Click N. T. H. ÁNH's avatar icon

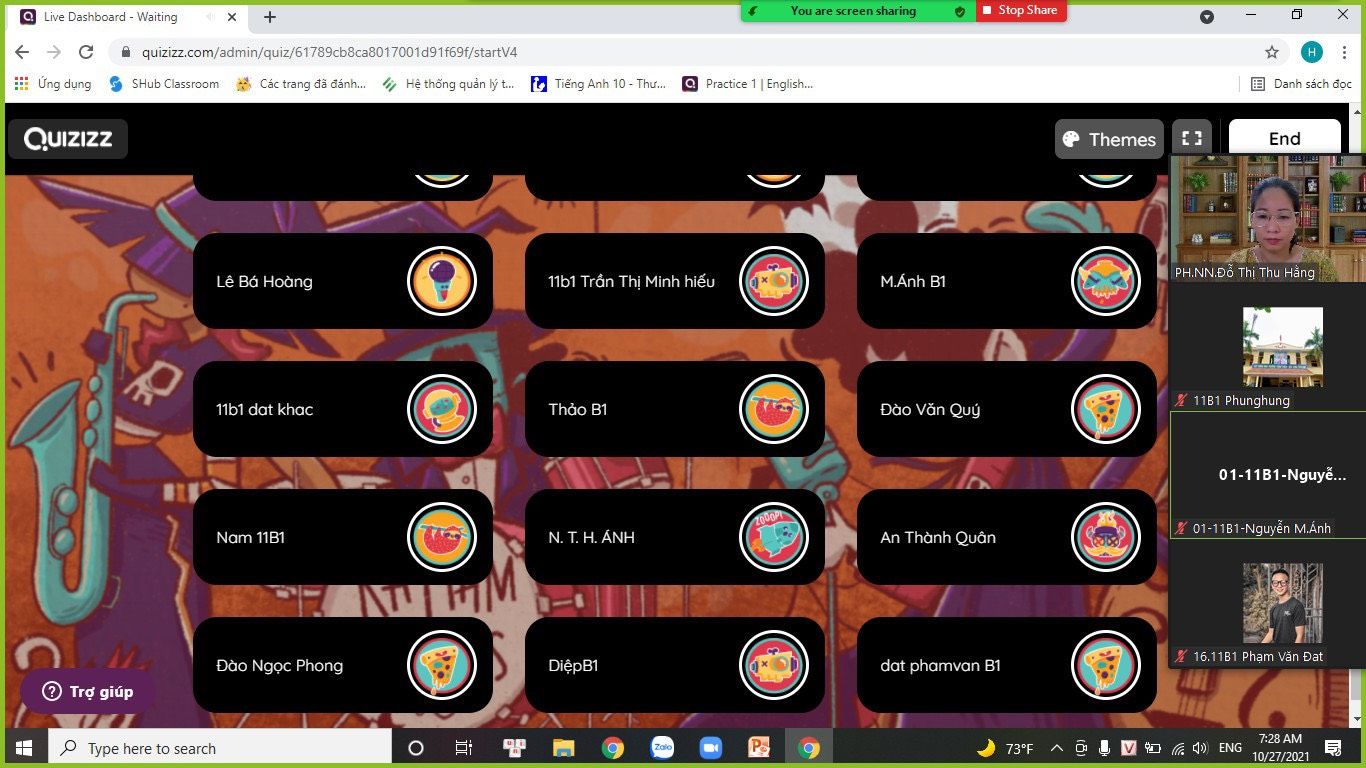click(774, 537)
